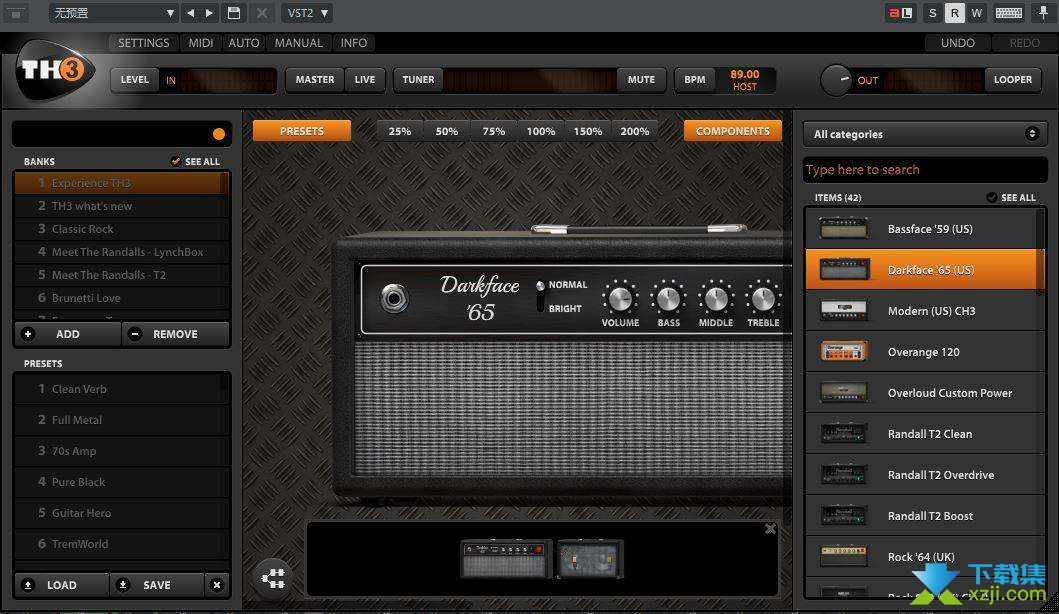Image resolution: width=1059 pixels, height=614 pixels.
Task: Open the SETTINGS menu
Action: pos(143,43)
